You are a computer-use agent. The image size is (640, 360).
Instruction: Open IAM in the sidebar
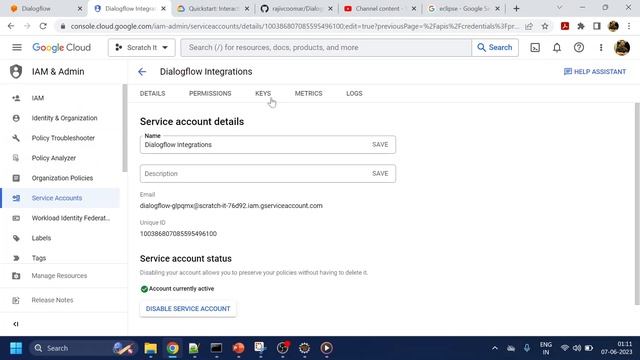click(60, 98)
